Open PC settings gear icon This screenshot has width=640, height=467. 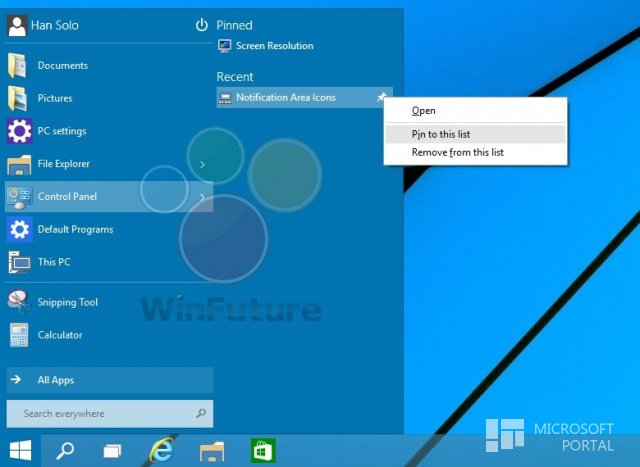(19, 131)
